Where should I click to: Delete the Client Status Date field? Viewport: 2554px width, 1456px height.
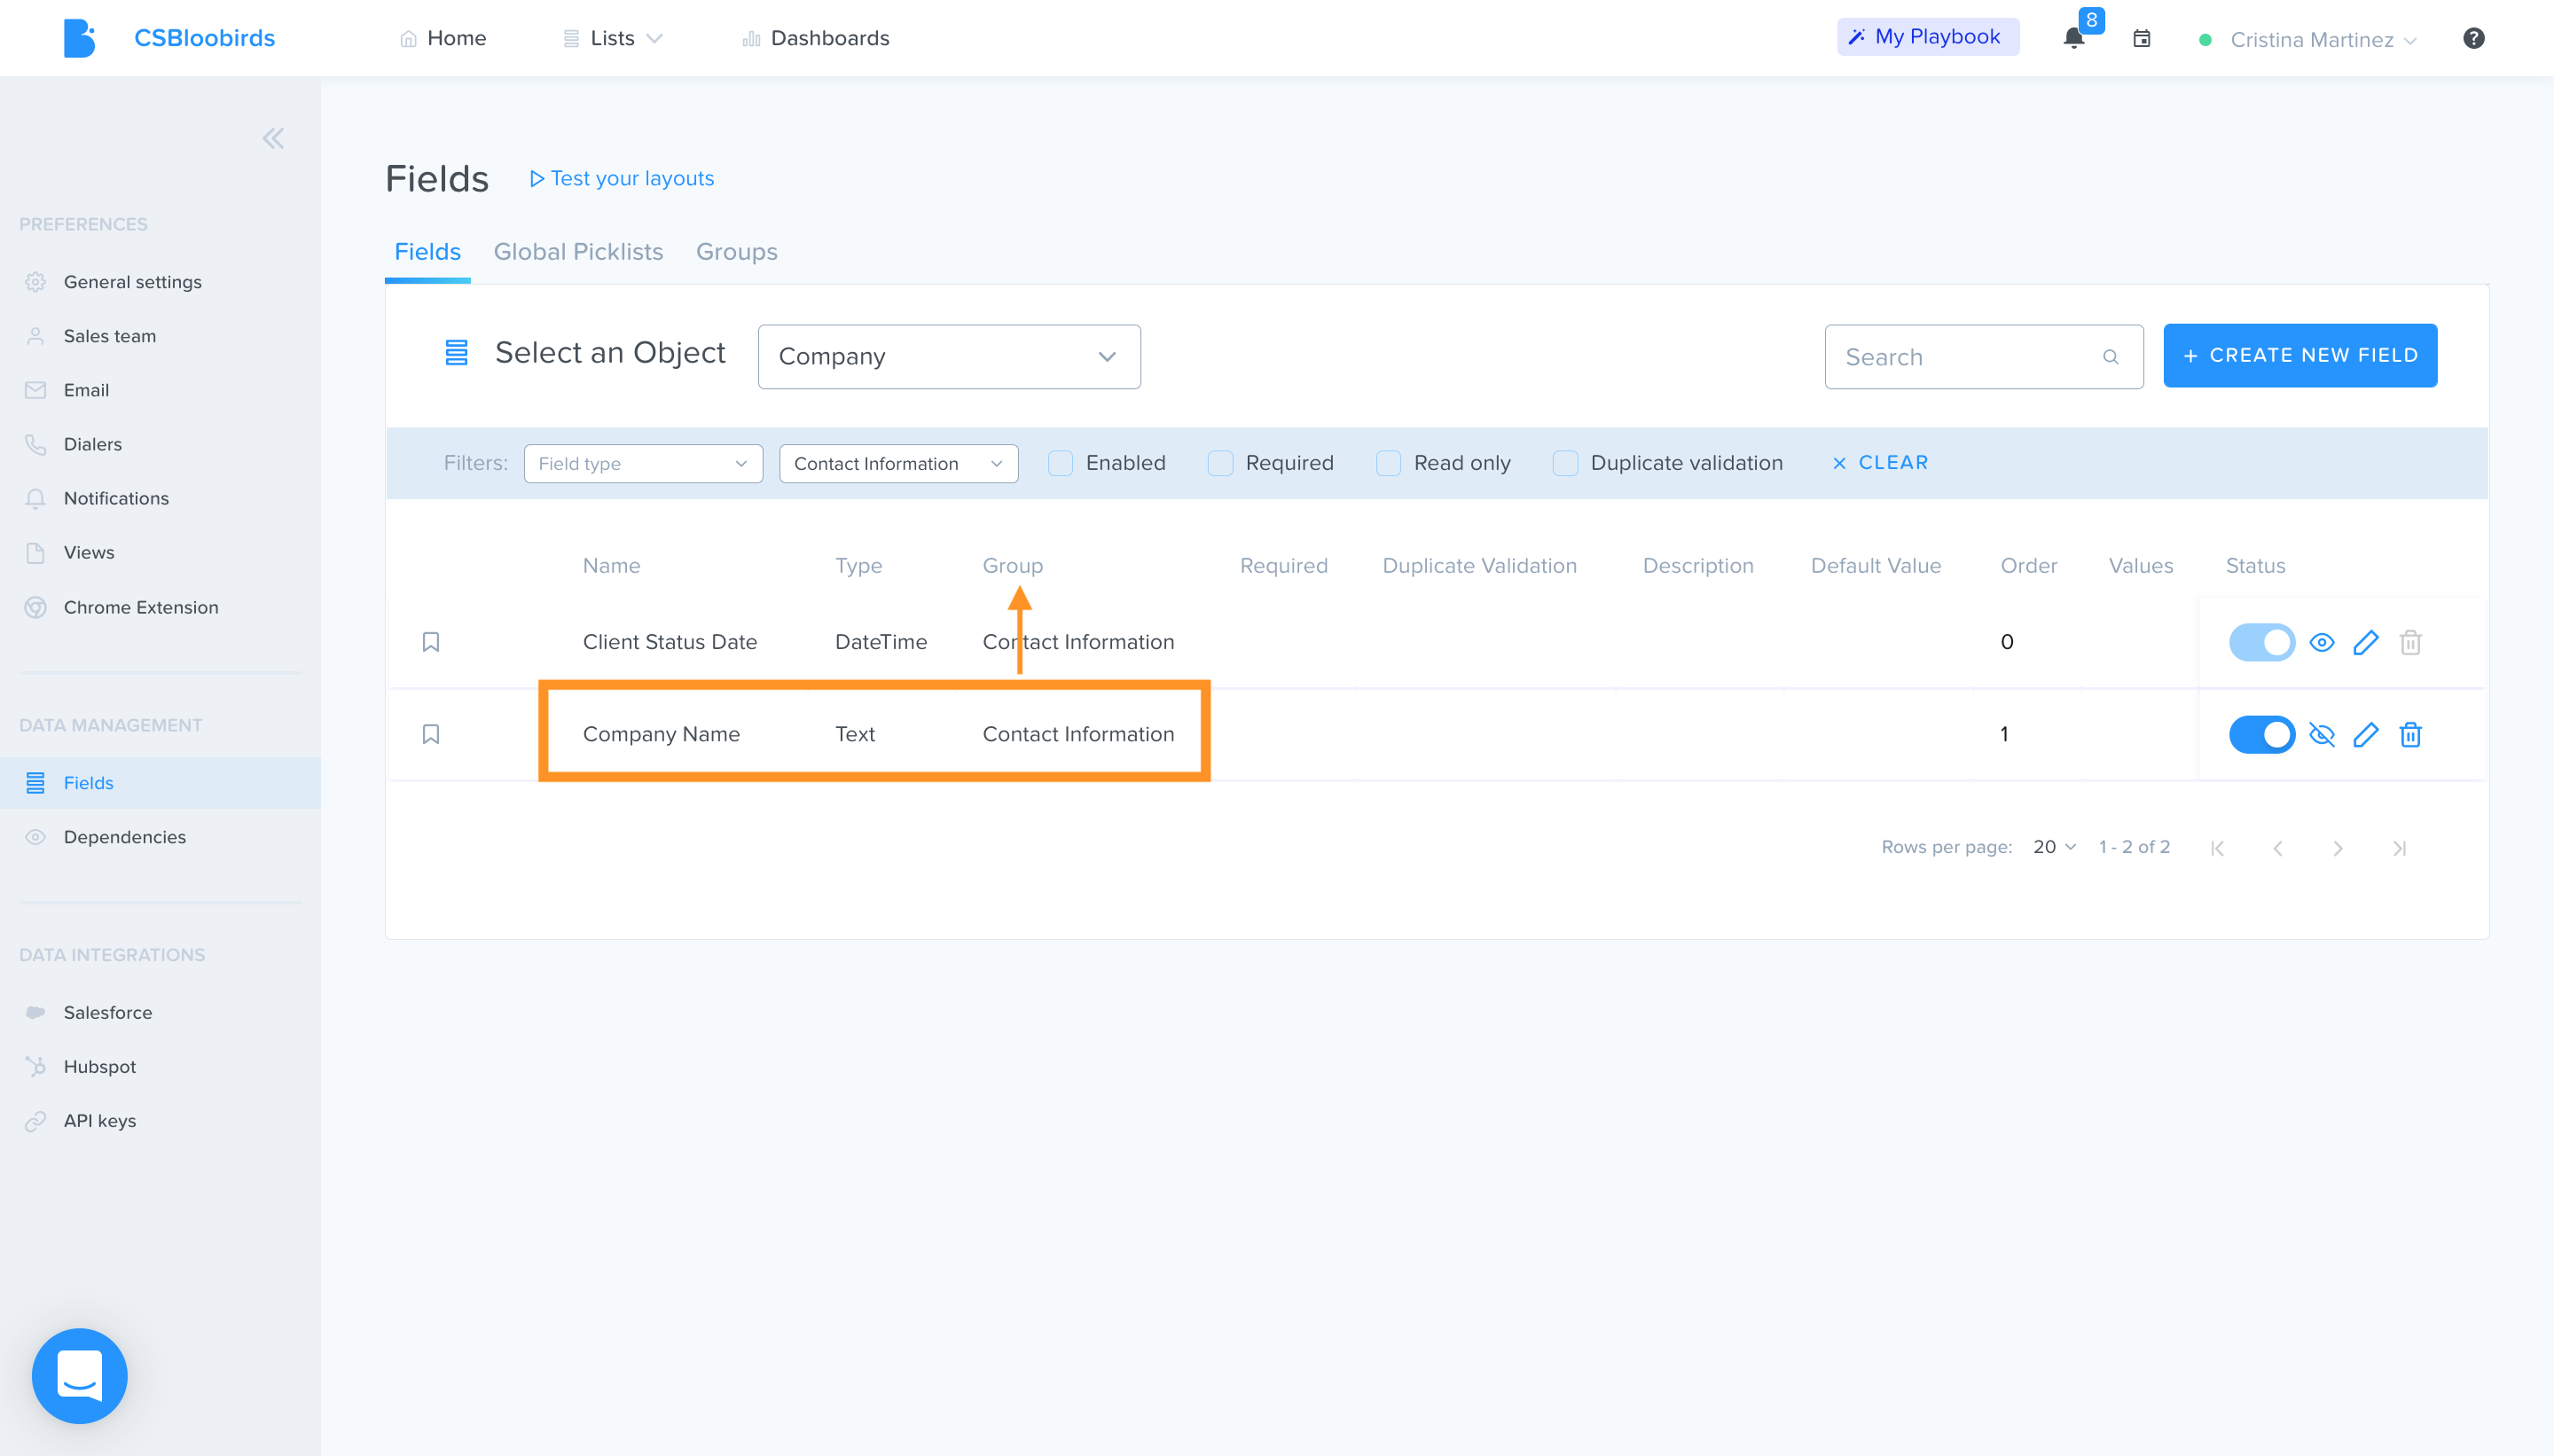click(x=2410, y=642)
